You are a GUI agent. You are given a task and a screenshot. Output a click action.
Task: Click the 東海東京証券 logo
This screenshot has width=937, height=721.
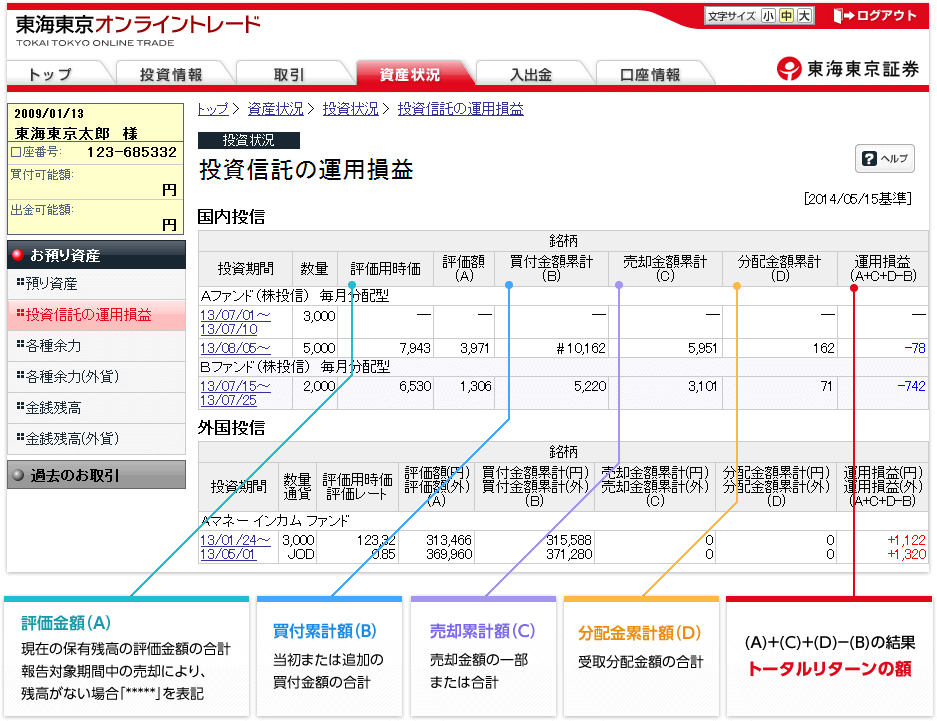click(x=847, y=69)
